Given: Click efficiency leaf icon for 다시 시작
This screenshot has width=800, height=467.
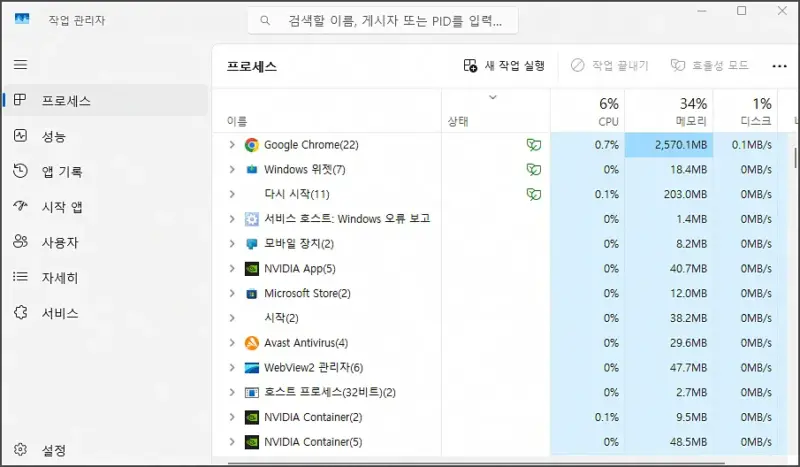Looking at the screenshot, I should click(534, 194).
